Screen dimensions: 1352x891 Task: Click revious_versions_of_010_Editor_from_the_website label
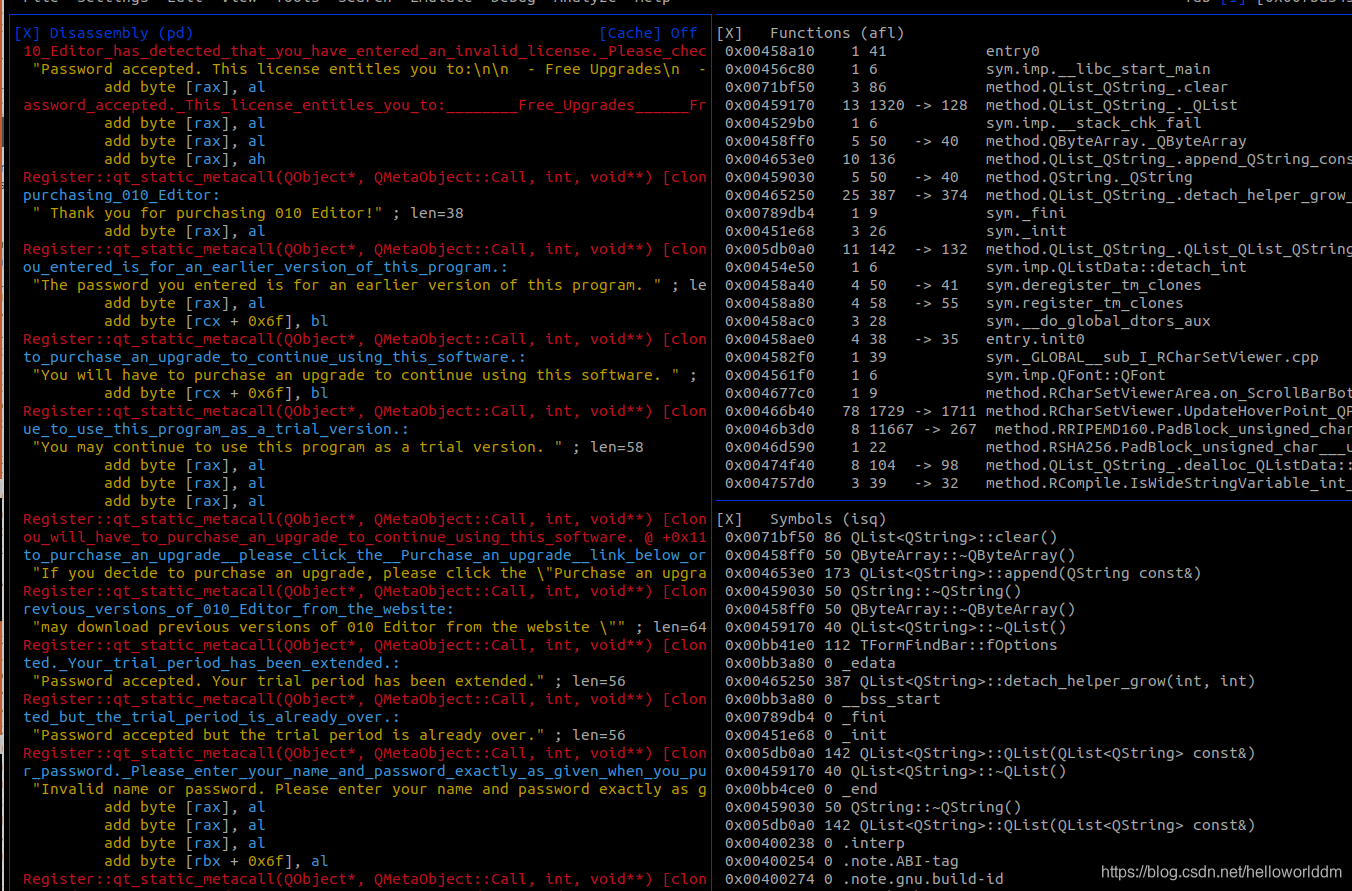(x=238, y=609)
